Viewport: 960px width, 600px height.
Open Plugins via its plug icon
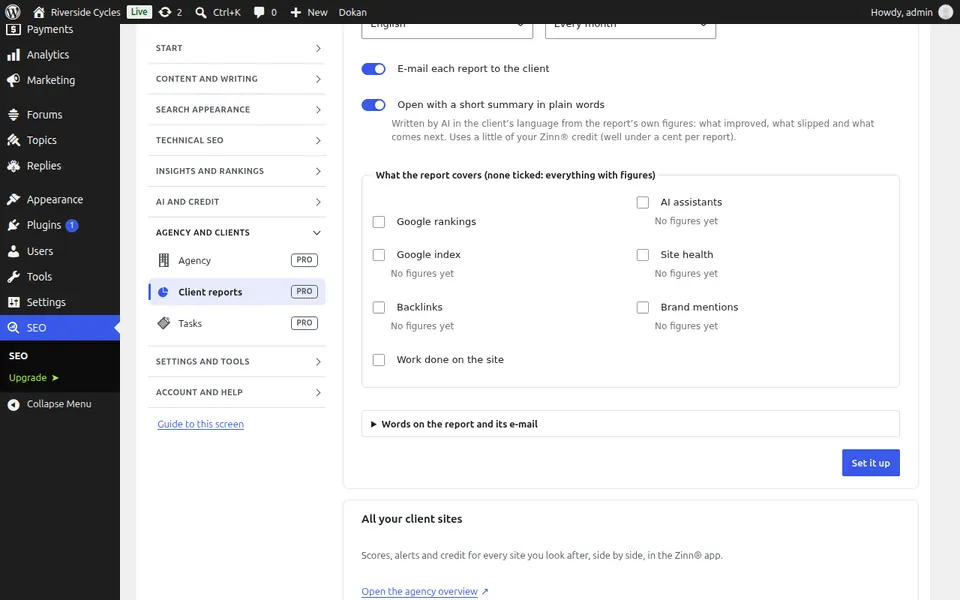tap(13, 225)
